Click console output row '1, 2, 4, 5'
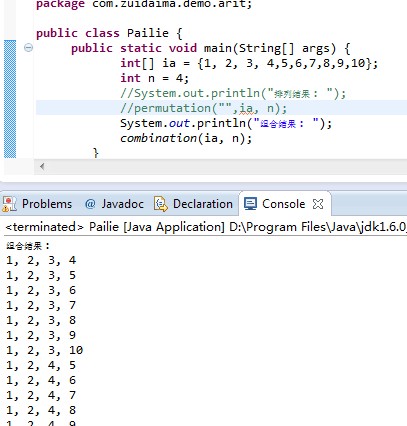Image resolution: width=407 pixels, height=426 pixels. pyautogui.click(x=41, y=365)
